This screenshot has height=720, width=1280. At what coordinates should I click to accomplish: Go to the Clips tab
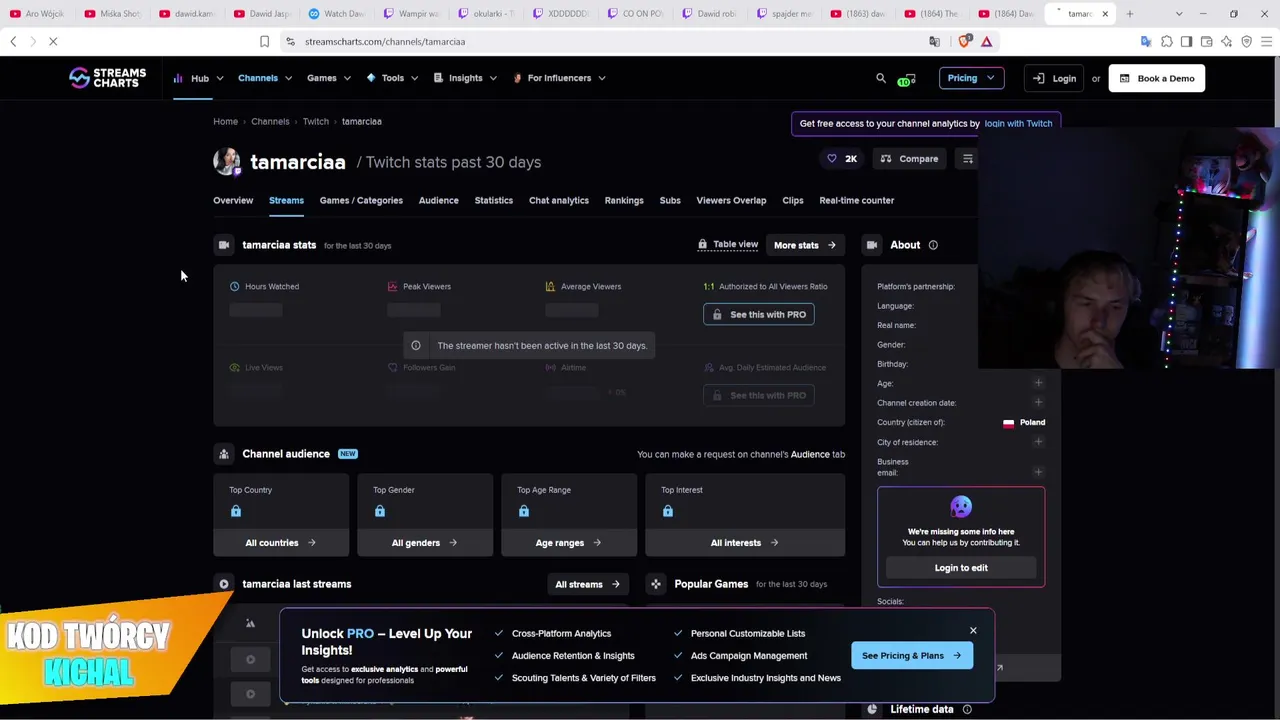click(793, 200)
